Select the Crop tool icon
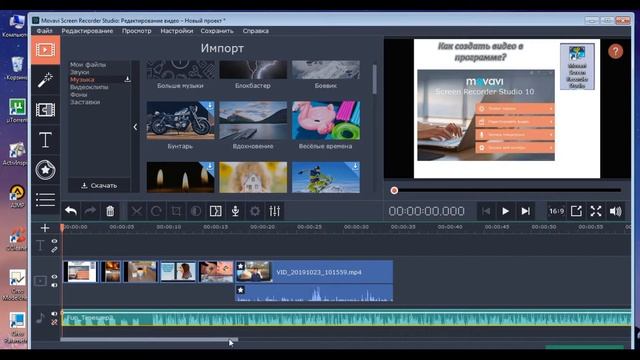 [x=176, y=211]
